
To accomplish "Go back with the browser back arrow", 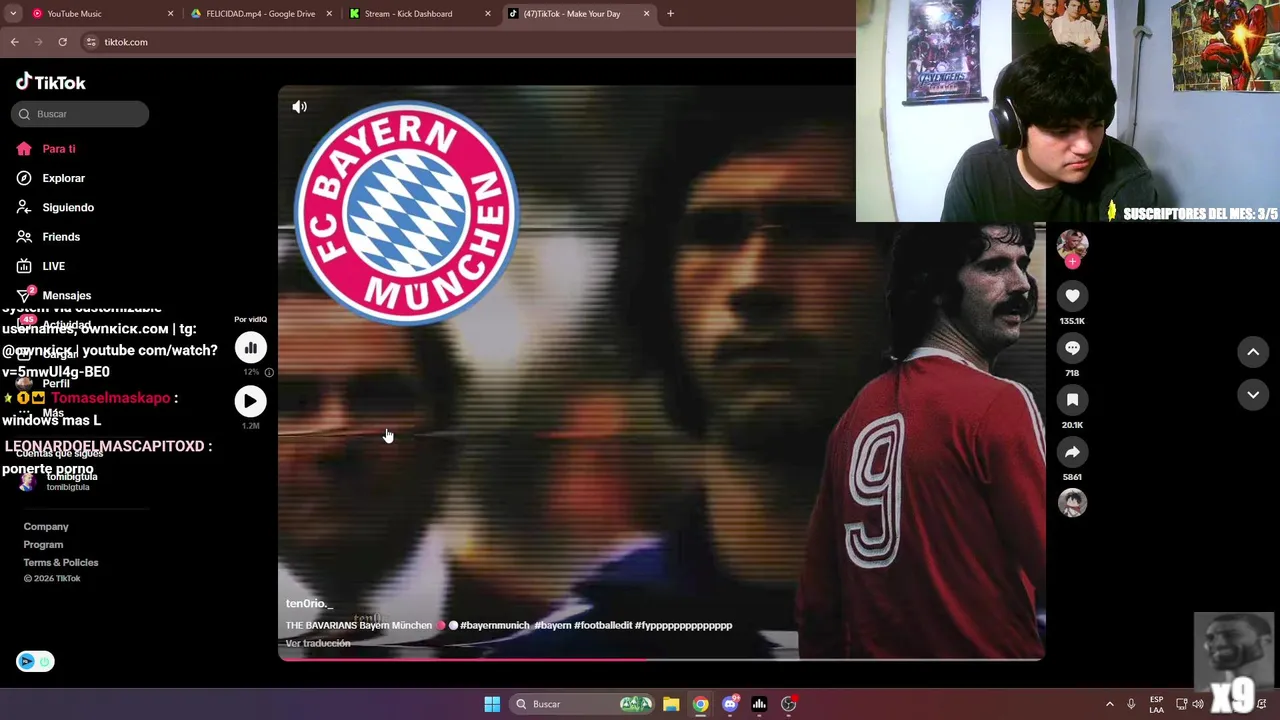I will tap(15, 42).
